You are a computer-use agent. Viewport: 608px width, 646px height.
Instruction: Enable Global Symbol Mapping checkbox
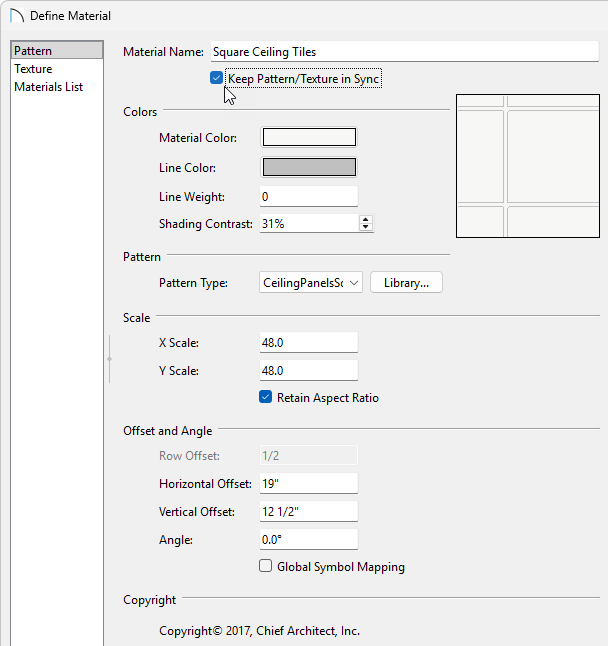click(x=266, y=567)
